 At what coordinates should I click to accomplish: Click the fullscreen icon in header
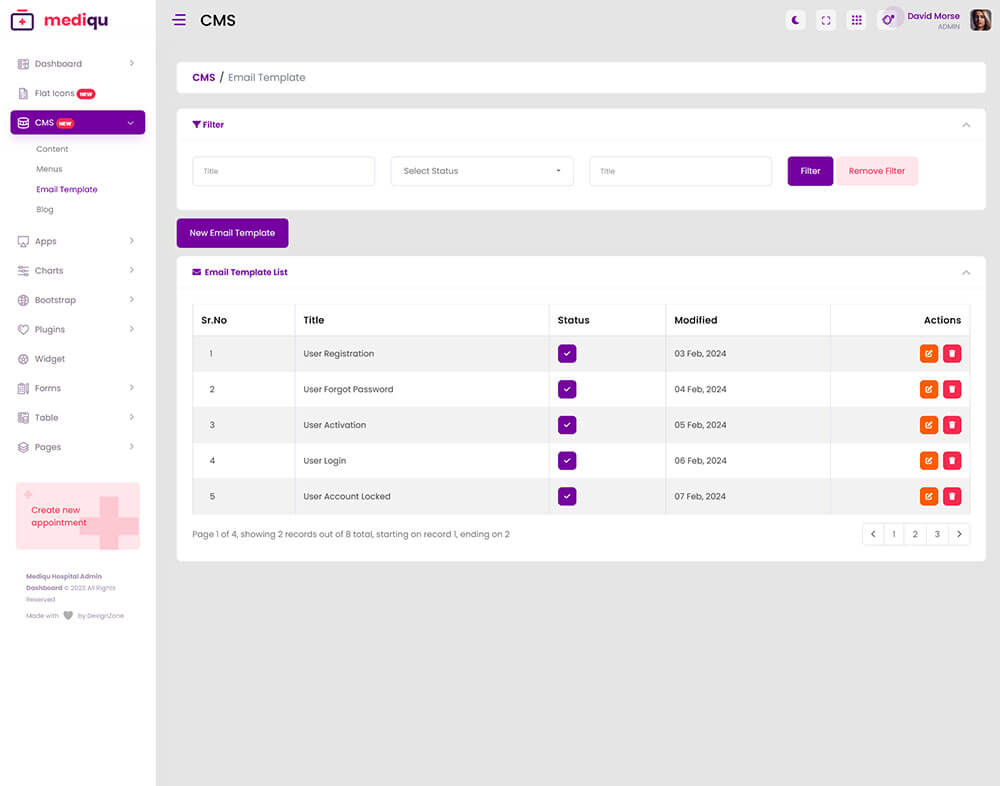point(826,20)
